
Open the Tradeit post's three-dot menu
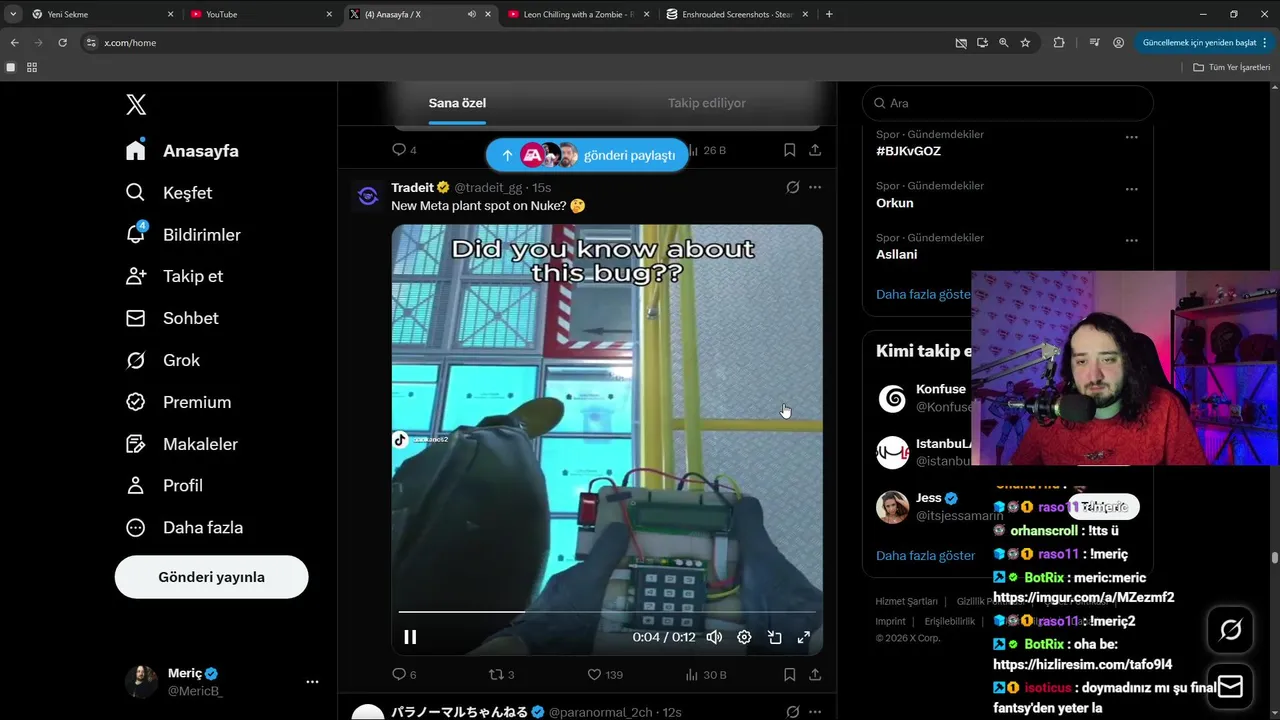pyautogui.click(x=815, y=187)
